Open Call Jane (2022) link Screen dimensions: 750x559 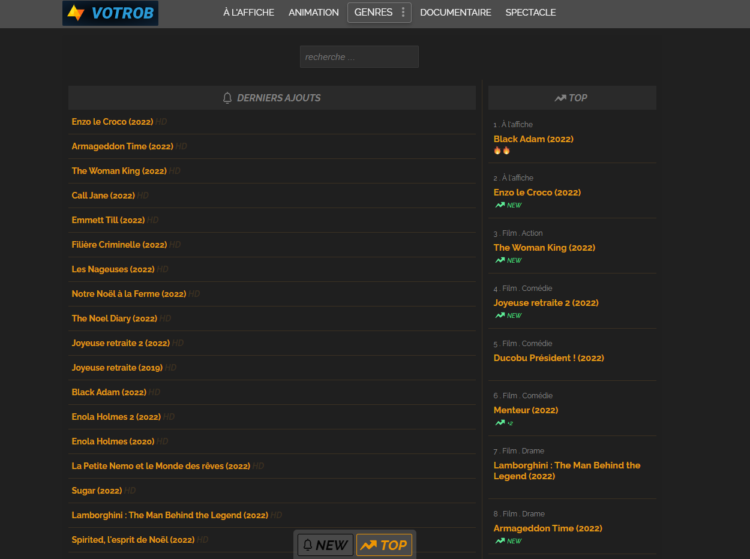coord(103,196)
